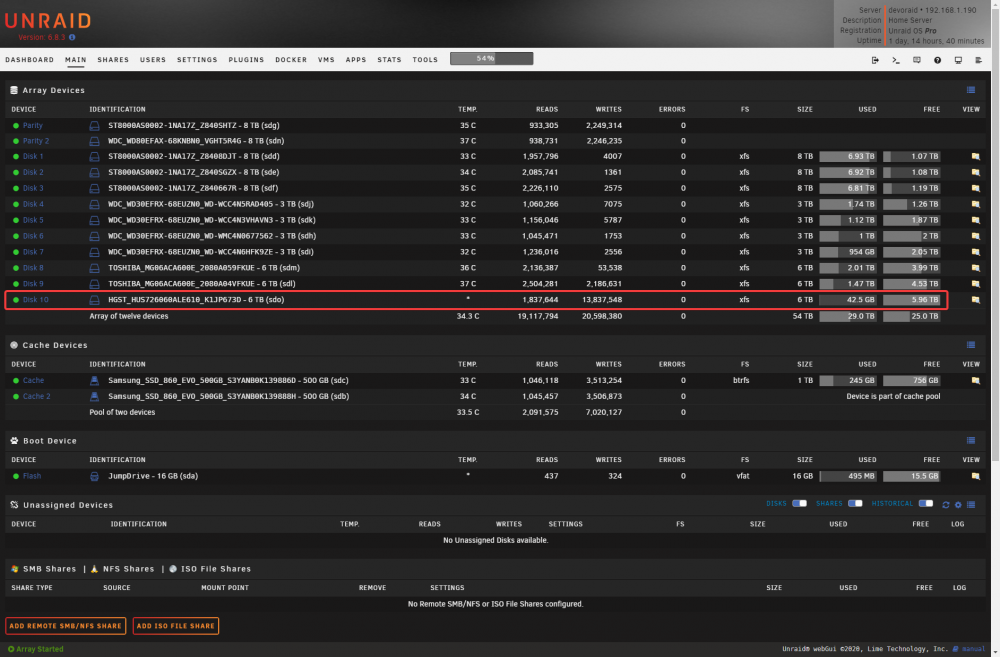Switch to the SHARES tab

[x=113, y=59]
